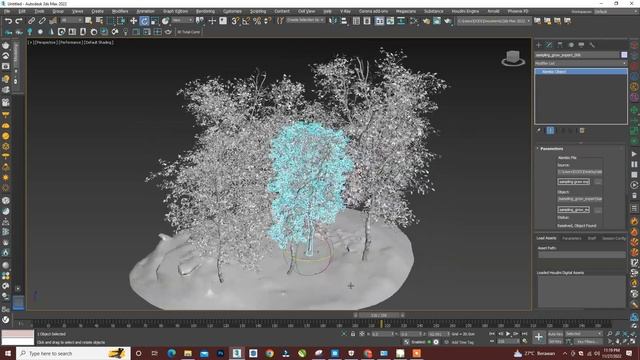Toggle the Spinner Snap icon
This screenshot has width=640, height=360.
[267, 20]
